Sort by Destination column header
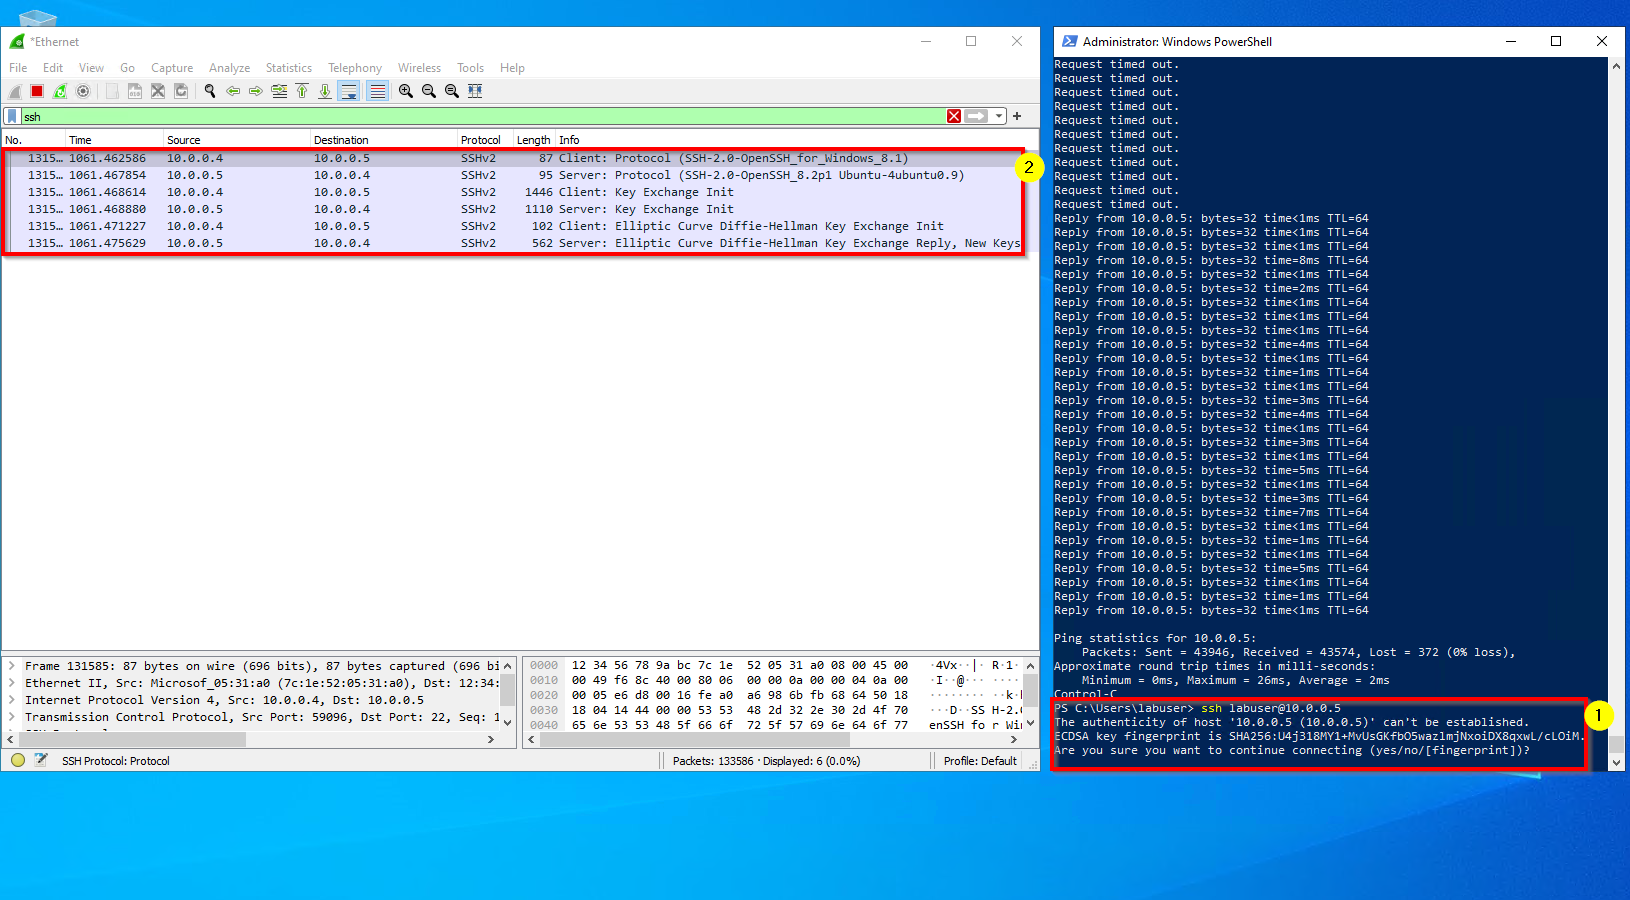The height and width of the screenshot is (900, 1630). pos(383,140)
